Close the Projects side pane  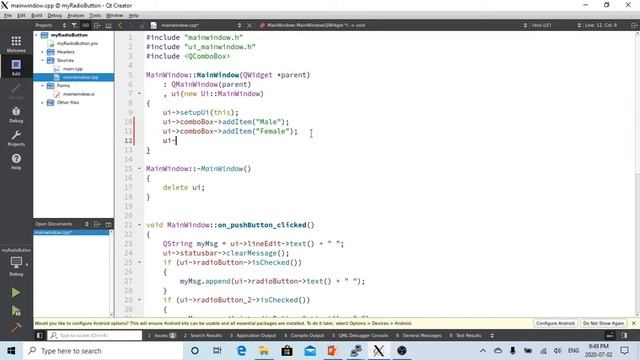pos(108,25)
